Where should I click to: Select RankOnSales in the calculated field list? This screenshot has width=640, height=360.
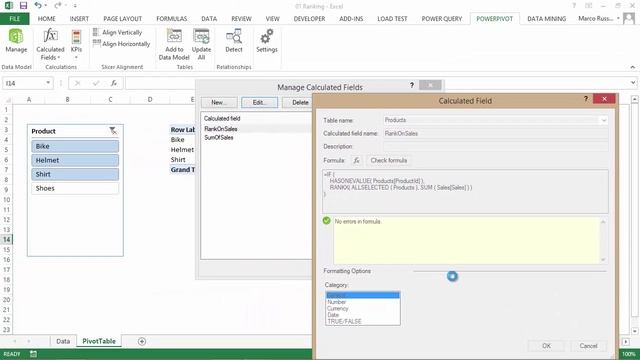pyautogui.click(x=220, y=129)
